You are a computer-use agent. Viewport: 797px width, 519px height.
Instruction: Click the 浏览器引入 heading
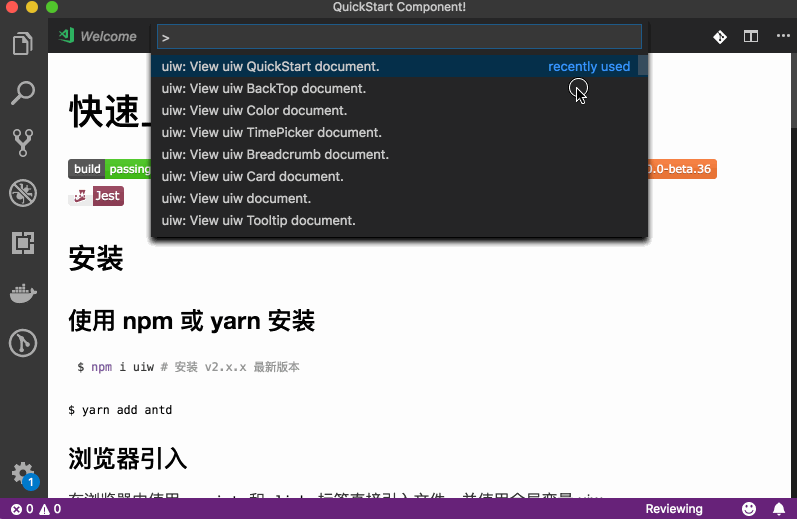[x=128, y=459]
